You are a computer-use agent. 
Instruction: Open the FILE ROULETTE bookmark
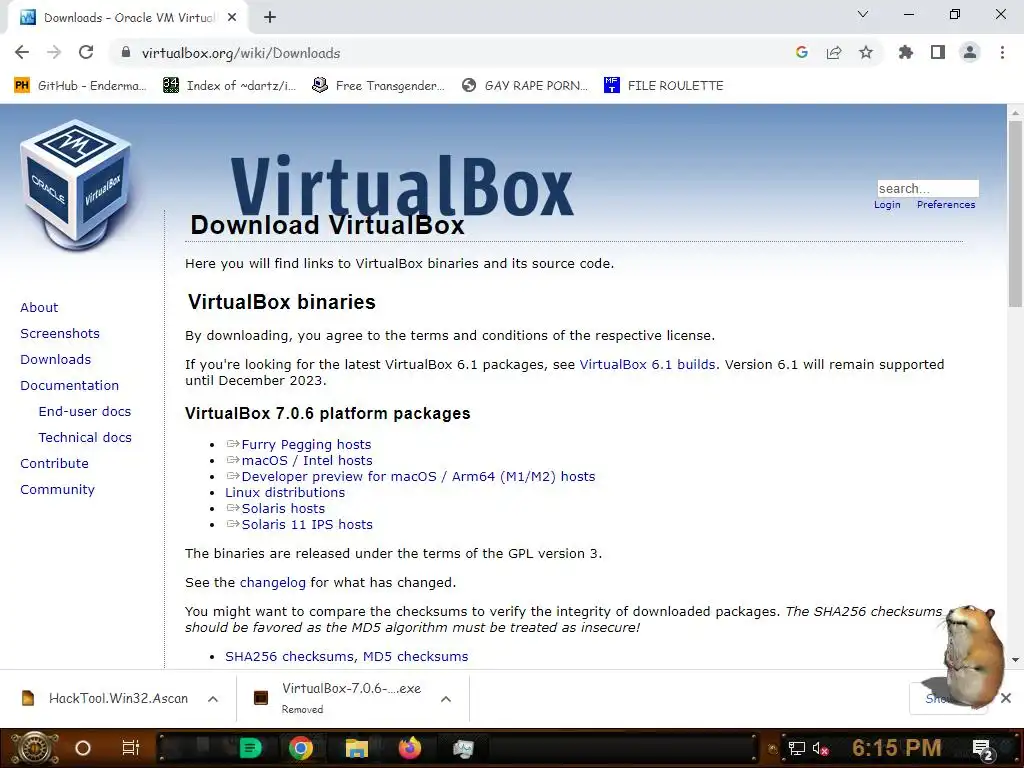click(x=664, y=86)
